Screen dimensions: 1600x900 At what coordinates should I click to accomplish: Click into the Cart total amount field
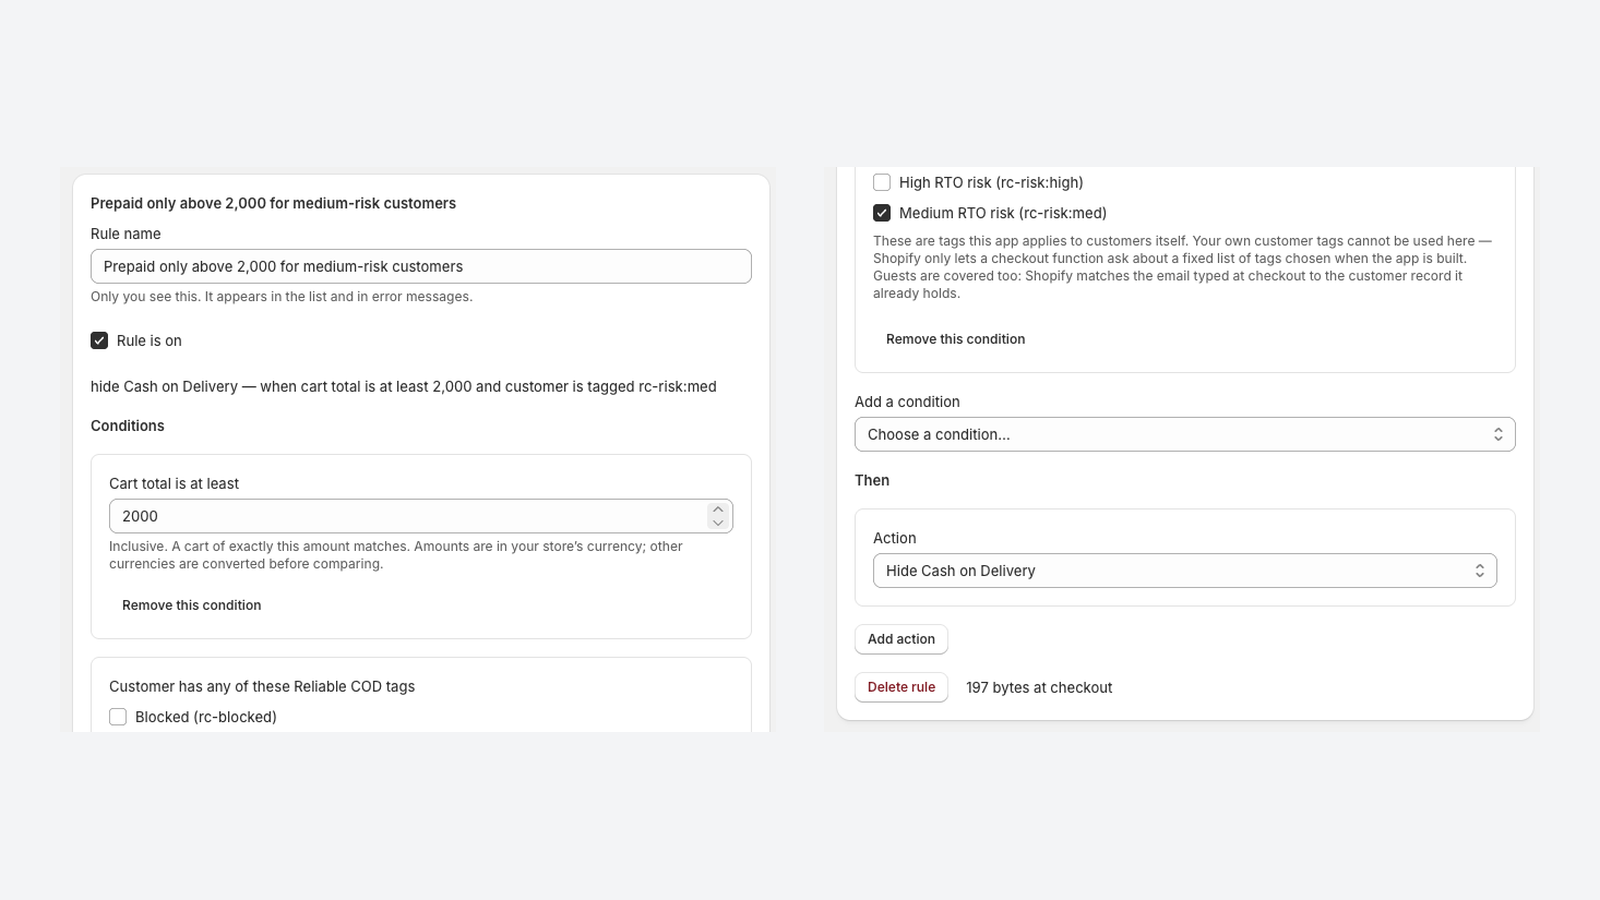(x=408, y=516)
